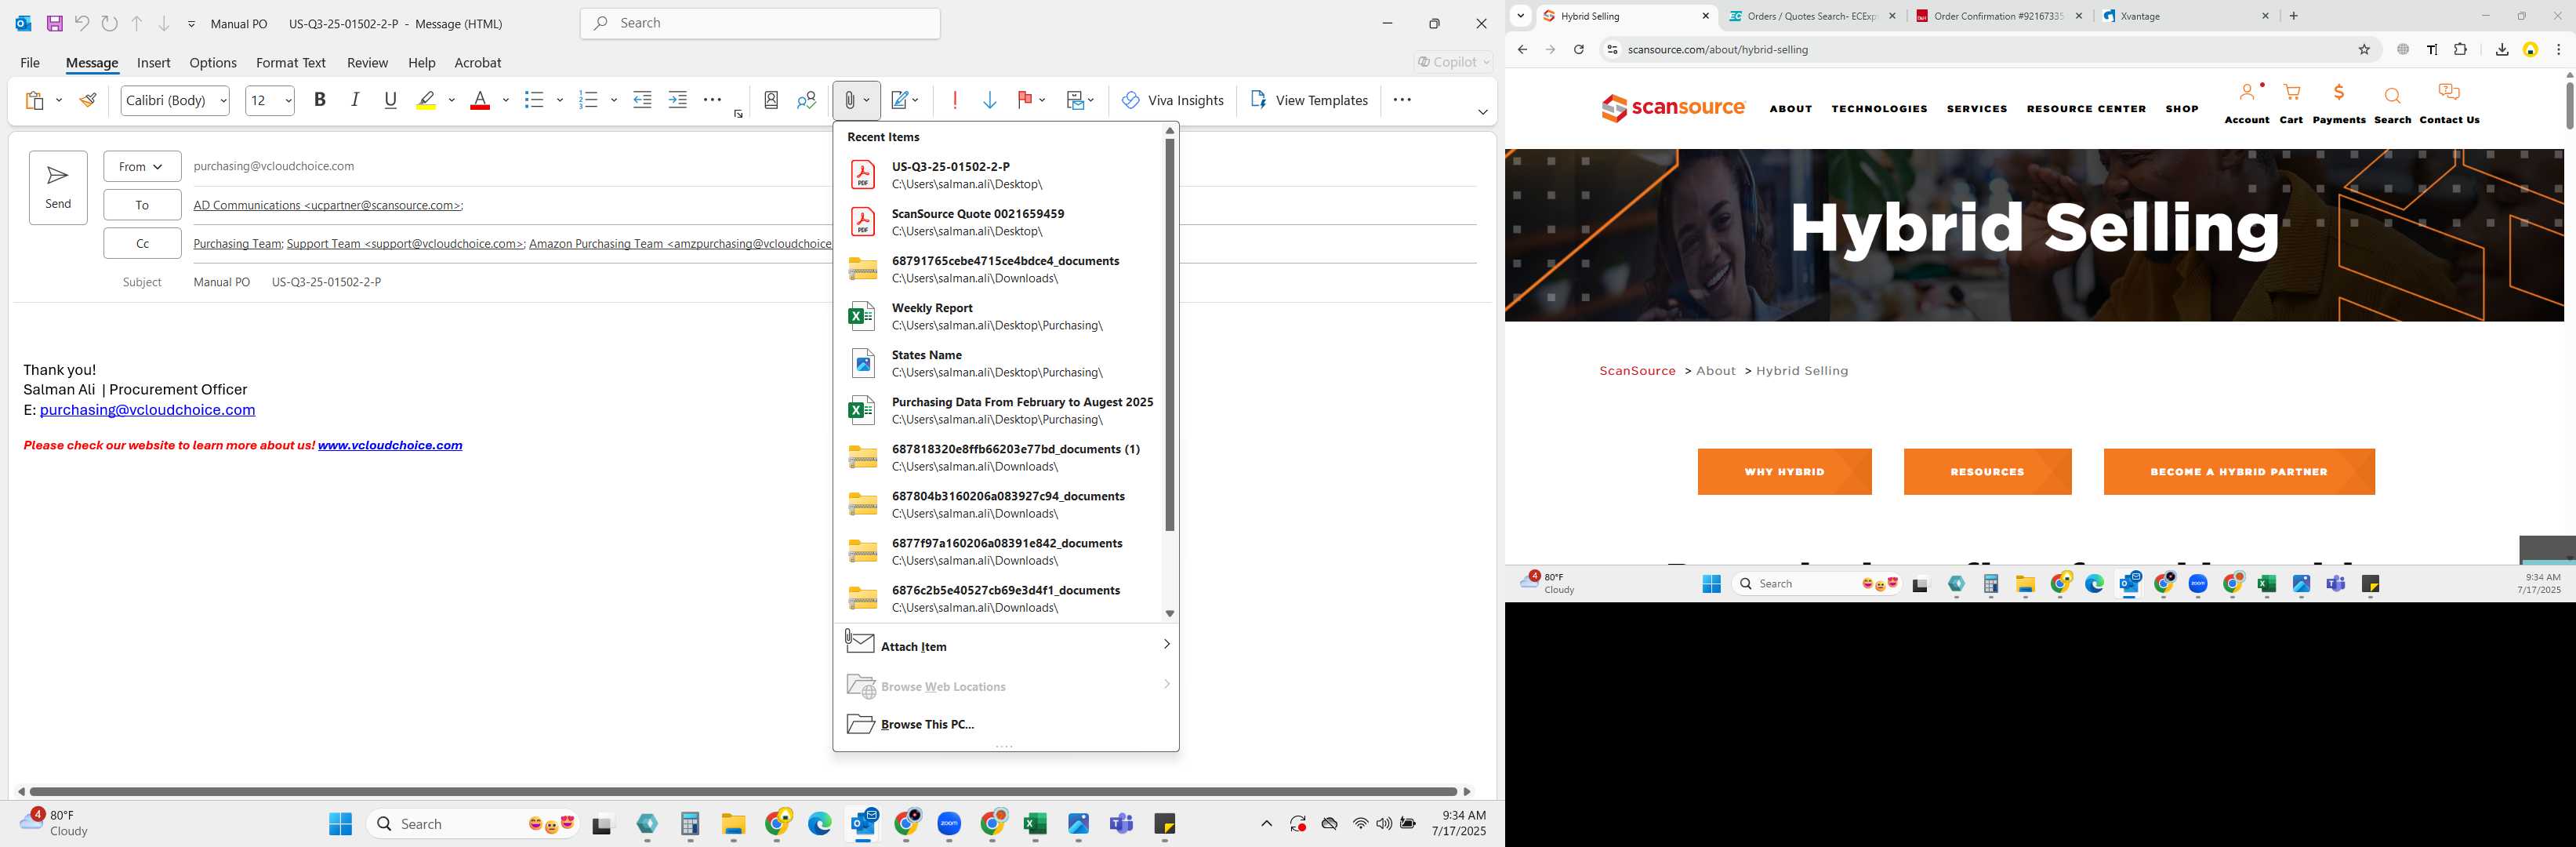Click the Send button
Image resolution: width=2576 pixels, height=847 pixels.
point(58,187)
